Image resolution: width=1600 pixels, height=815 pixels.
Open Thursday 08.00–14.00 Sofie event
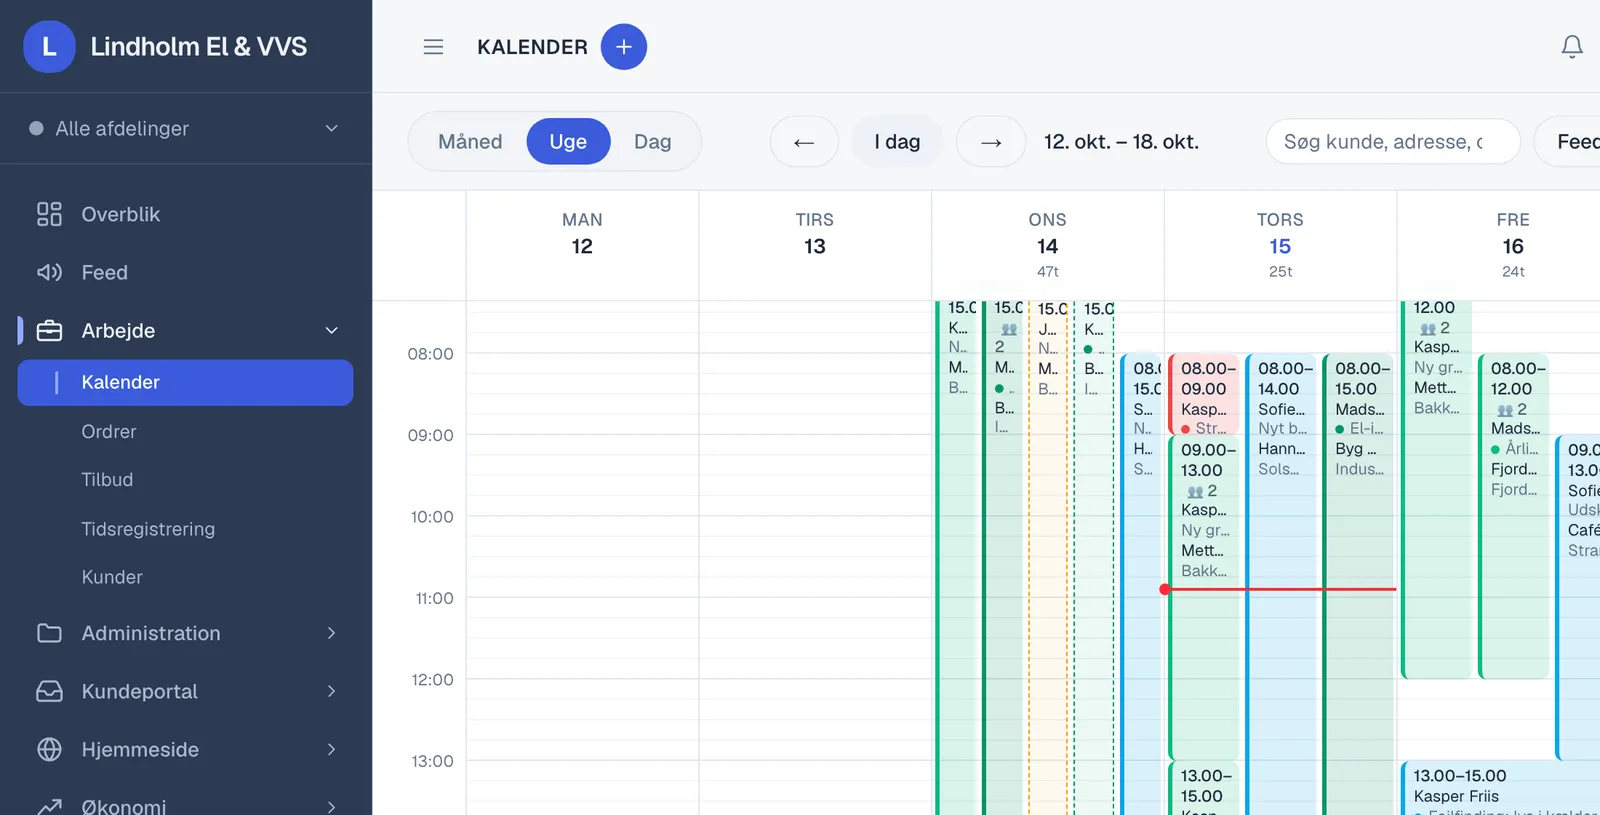tap(1281, 585)
